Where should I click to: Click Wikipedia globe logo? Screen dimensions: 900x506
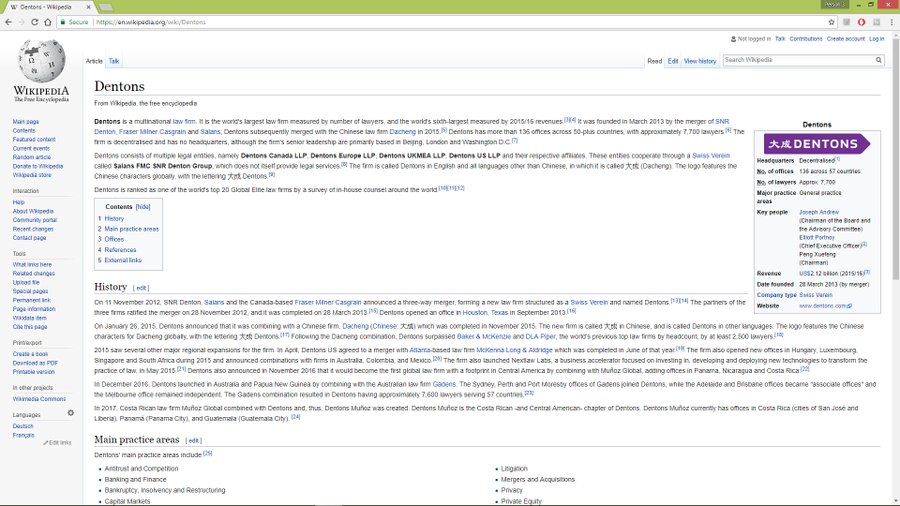click(41, 61)
